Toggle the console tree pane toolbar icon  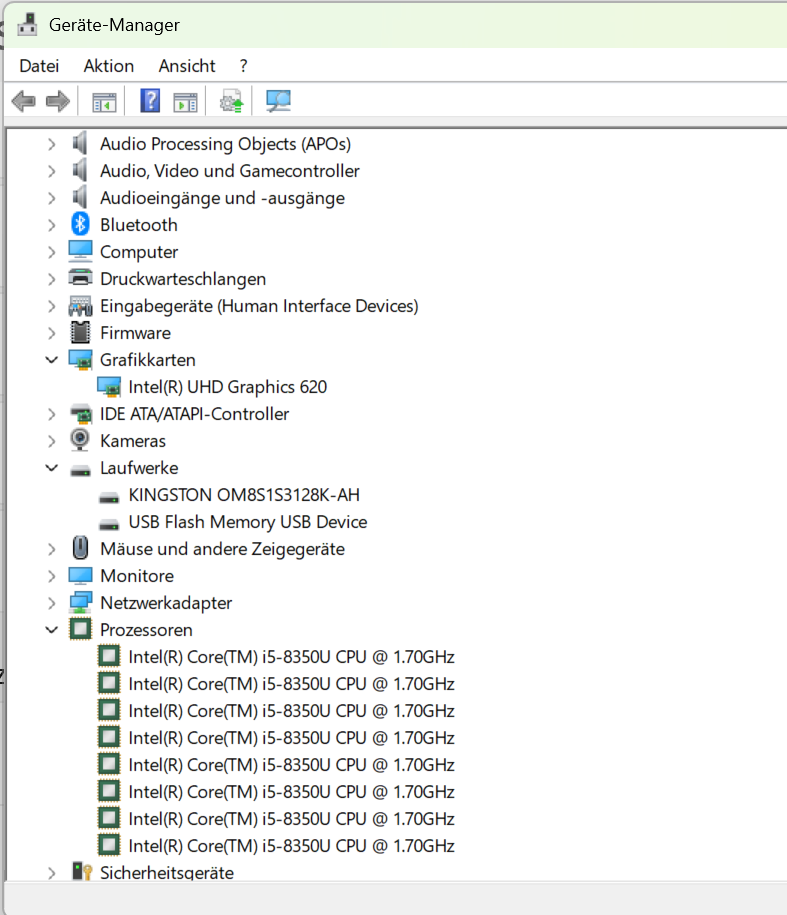click(104, 102)
